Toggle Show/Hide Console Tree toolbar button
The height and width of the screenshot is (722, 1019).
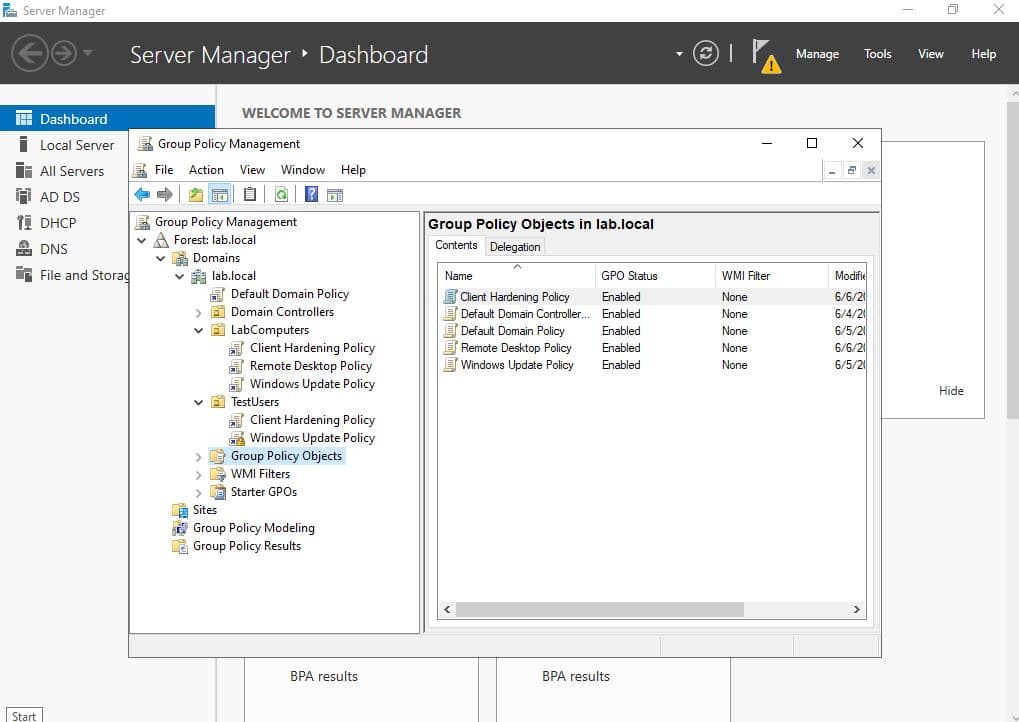pos(220,195)
